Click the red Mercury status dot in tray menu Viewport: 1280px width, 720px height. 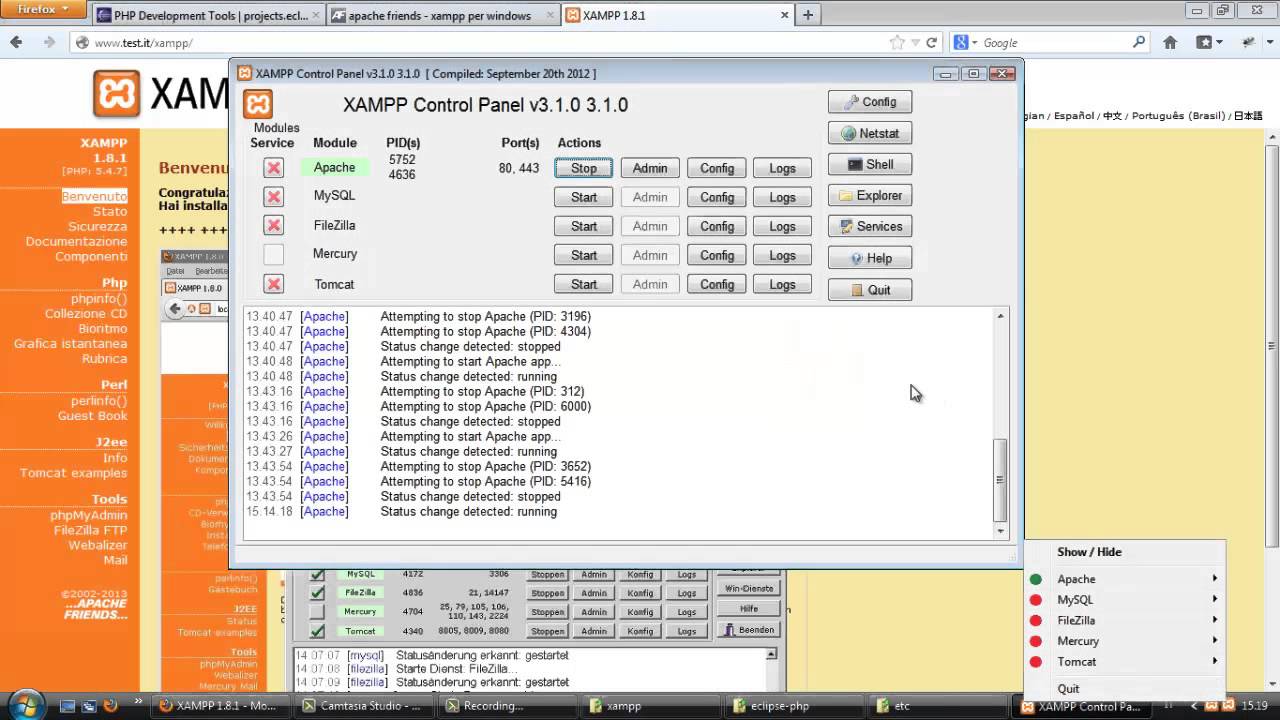1036,641
